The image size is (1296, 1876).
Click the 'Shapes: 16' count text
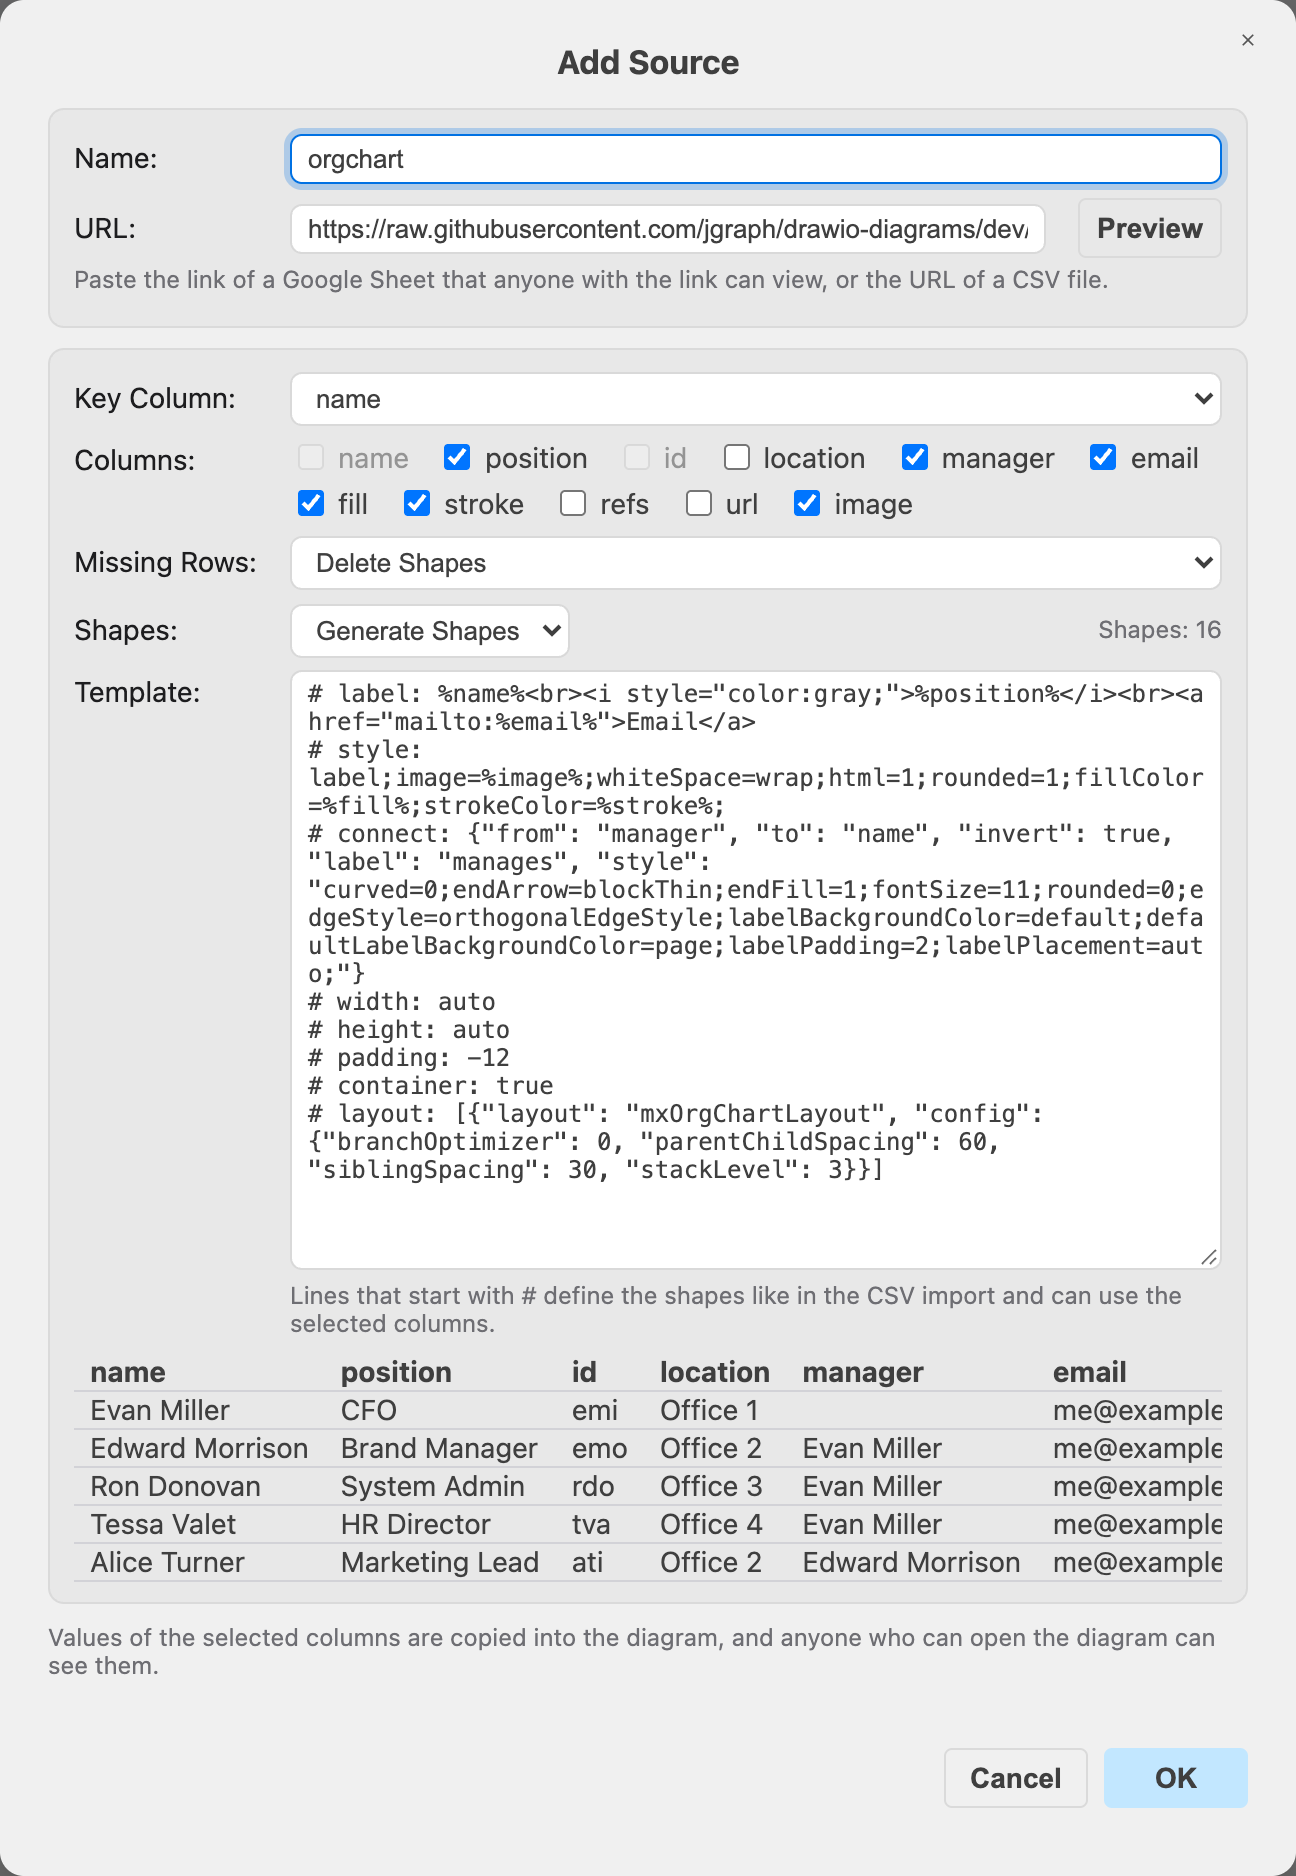[x=1159, y=630]
